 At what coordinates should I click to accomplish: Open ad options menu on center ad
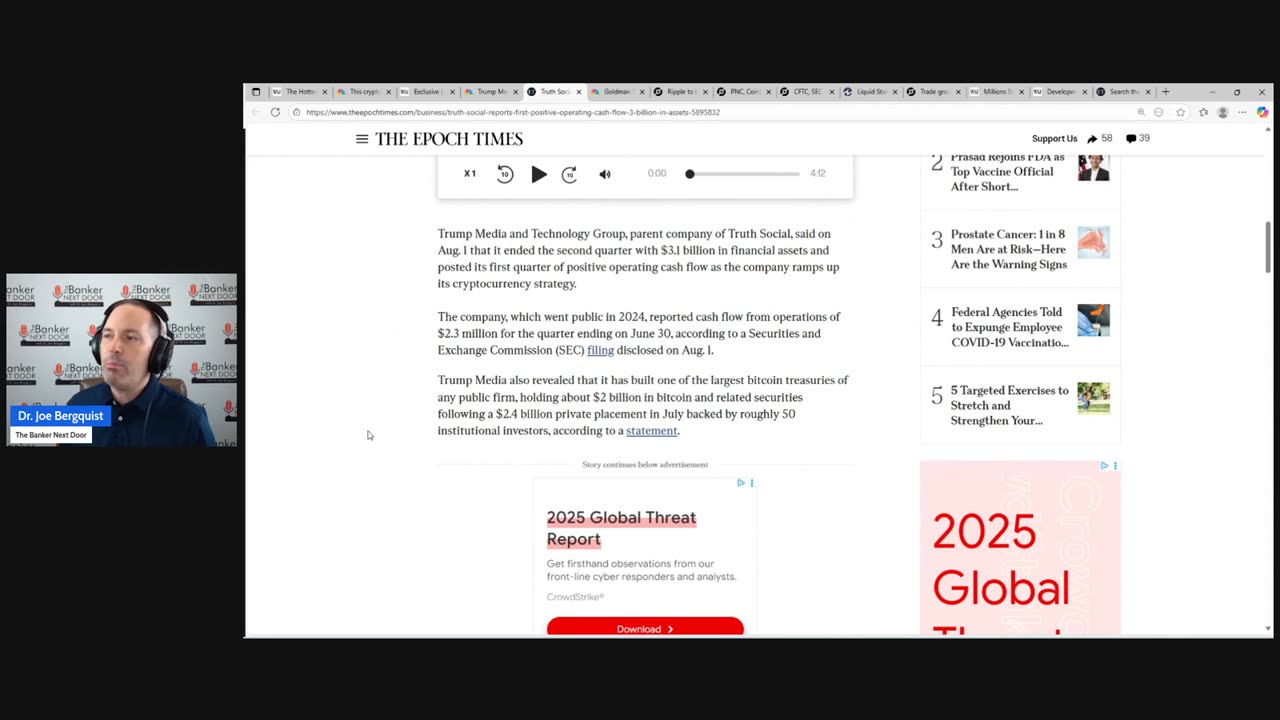pyautogui.click(x=752, y=483)
